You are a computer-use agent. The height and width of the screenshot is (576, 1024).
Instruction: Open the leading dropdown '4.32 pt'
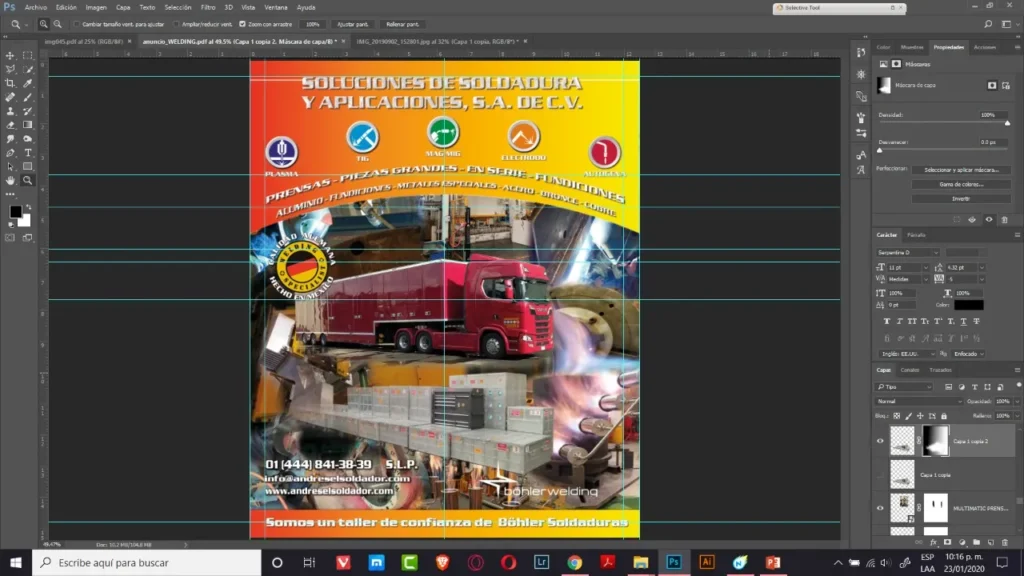pyautogui.click(x=982, y=268)
